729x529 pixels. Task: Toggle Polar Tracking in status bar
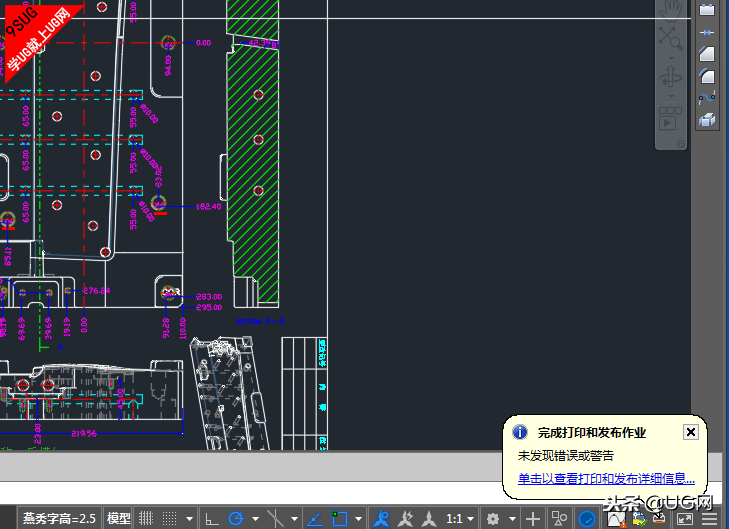coord(237,518)
